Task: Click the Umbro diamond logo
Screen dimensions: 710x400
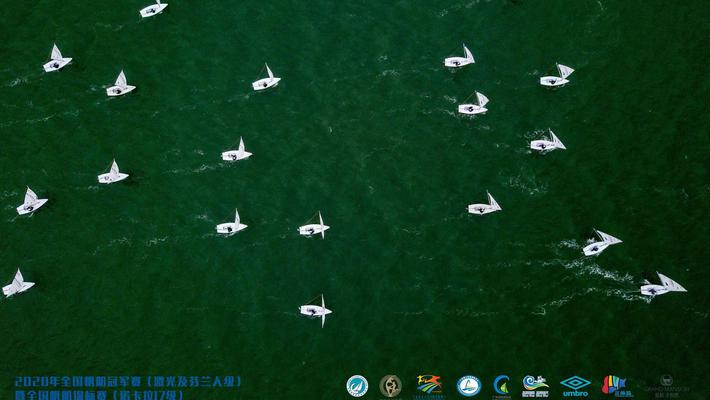Action: (575, 385)
